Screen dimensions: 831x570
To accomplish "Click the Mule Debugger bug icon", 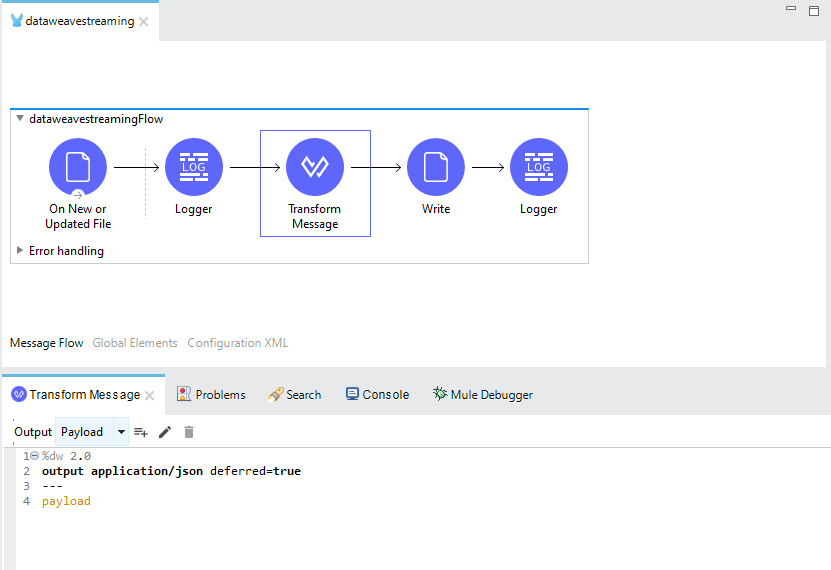I will 440,393.
